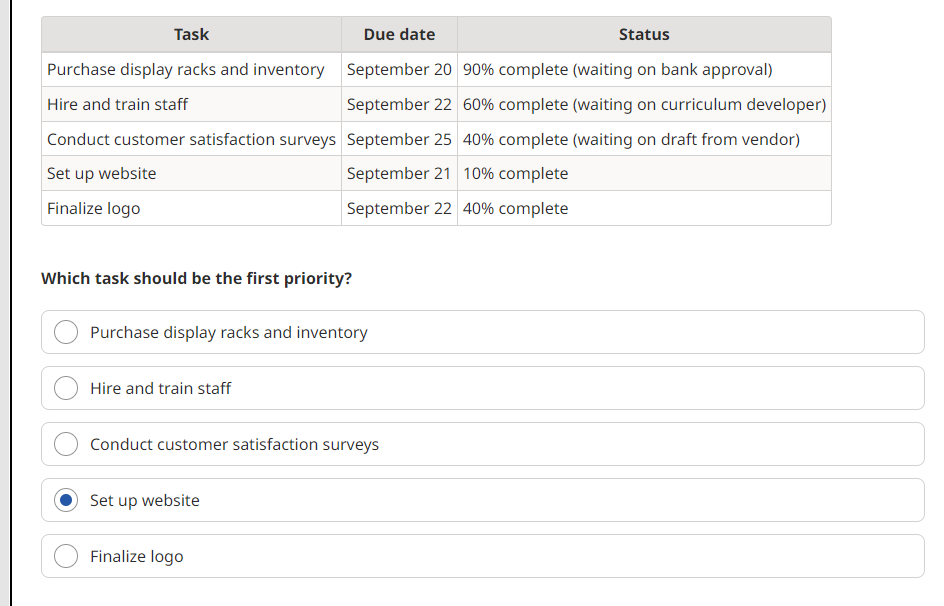The image size is (944, 606).
Task: Pick the 'Conduct customer satisfaction surveys' answer
Action: click(66, 444)
